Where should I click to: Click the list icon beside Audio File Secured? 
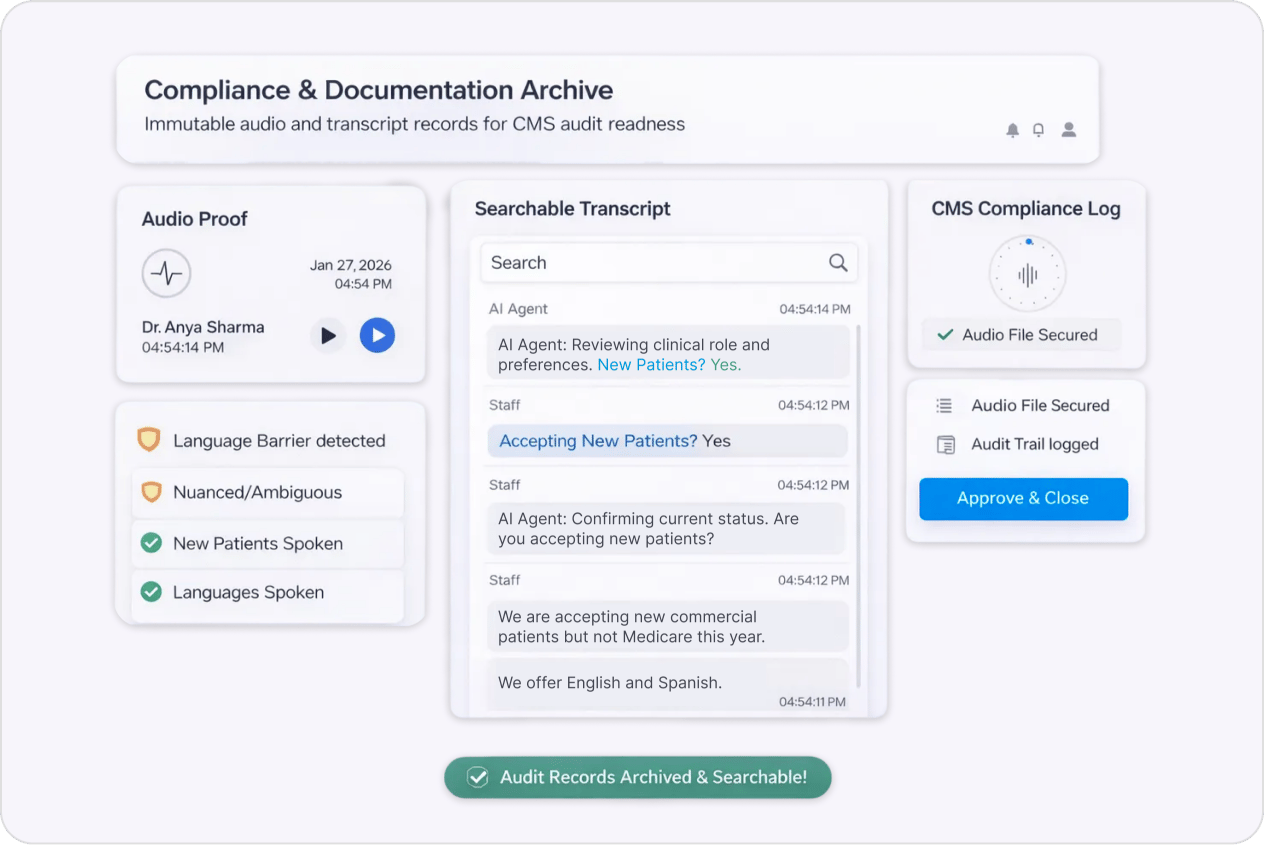tap(942, 405)
